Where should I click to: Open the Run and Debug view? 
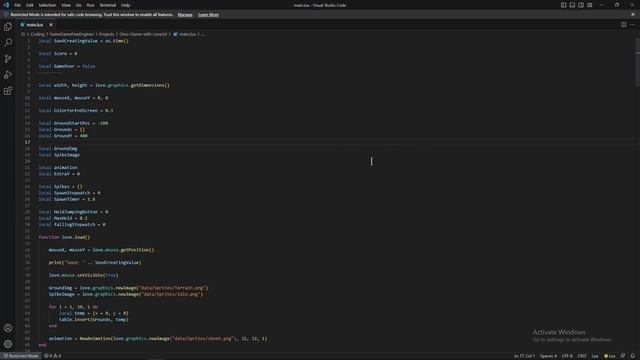(8, 75)
